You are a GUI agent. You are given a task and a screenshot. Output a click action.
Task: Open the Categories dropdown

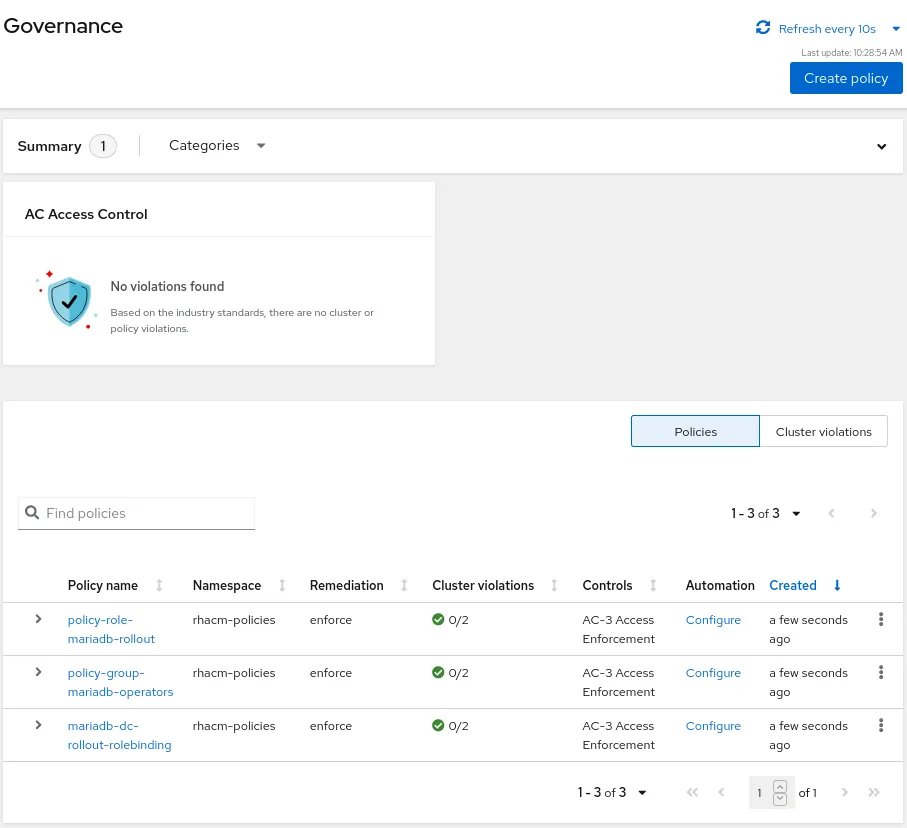click(x=217, y=146)
